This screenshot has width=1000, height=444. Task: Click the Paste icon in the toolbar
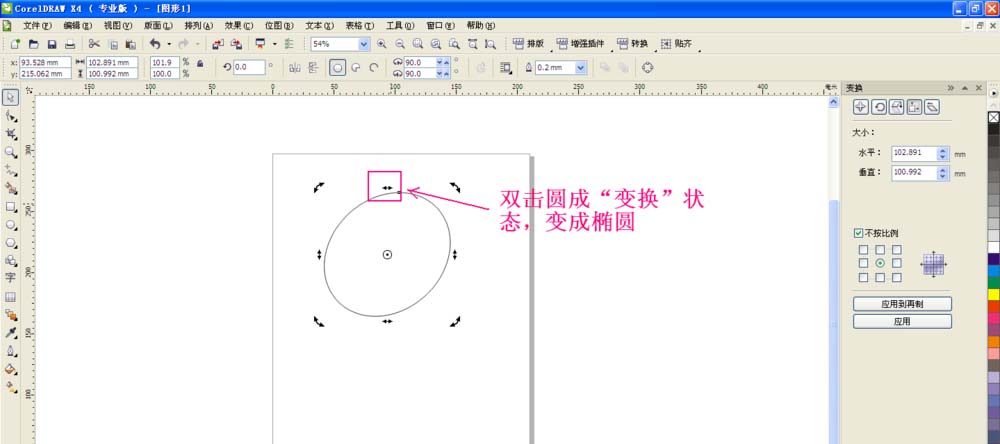(131, 44)
